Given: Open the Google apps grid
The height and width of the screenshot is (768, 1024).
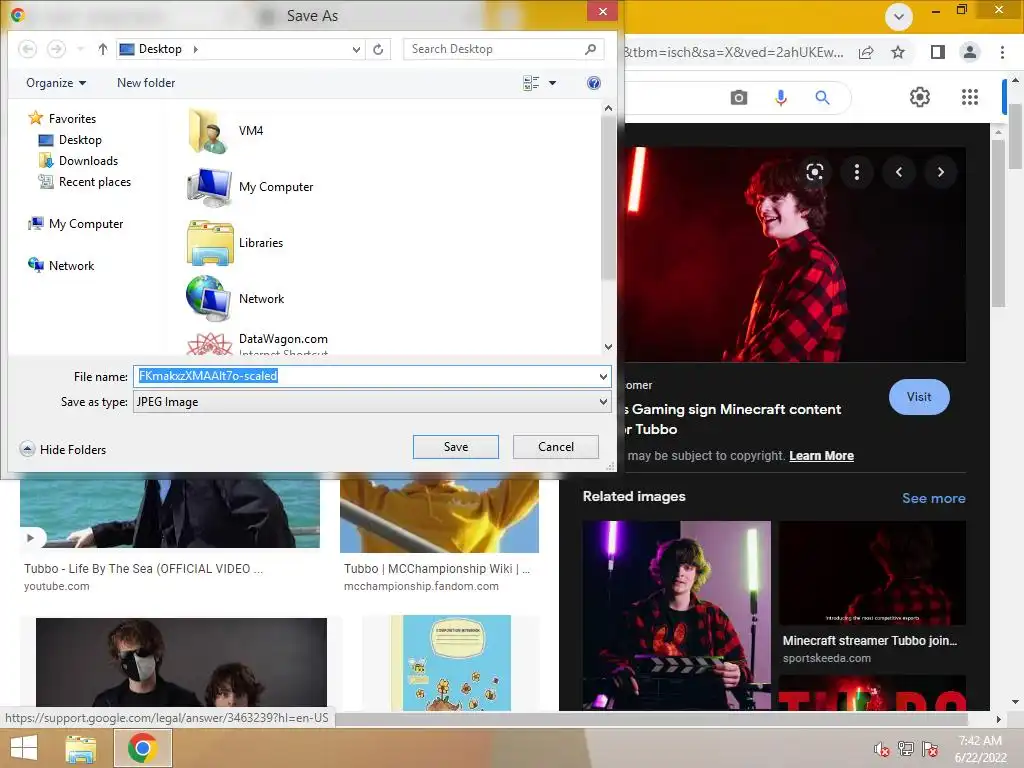Looking at the screenshot, I should coord(970,97).
